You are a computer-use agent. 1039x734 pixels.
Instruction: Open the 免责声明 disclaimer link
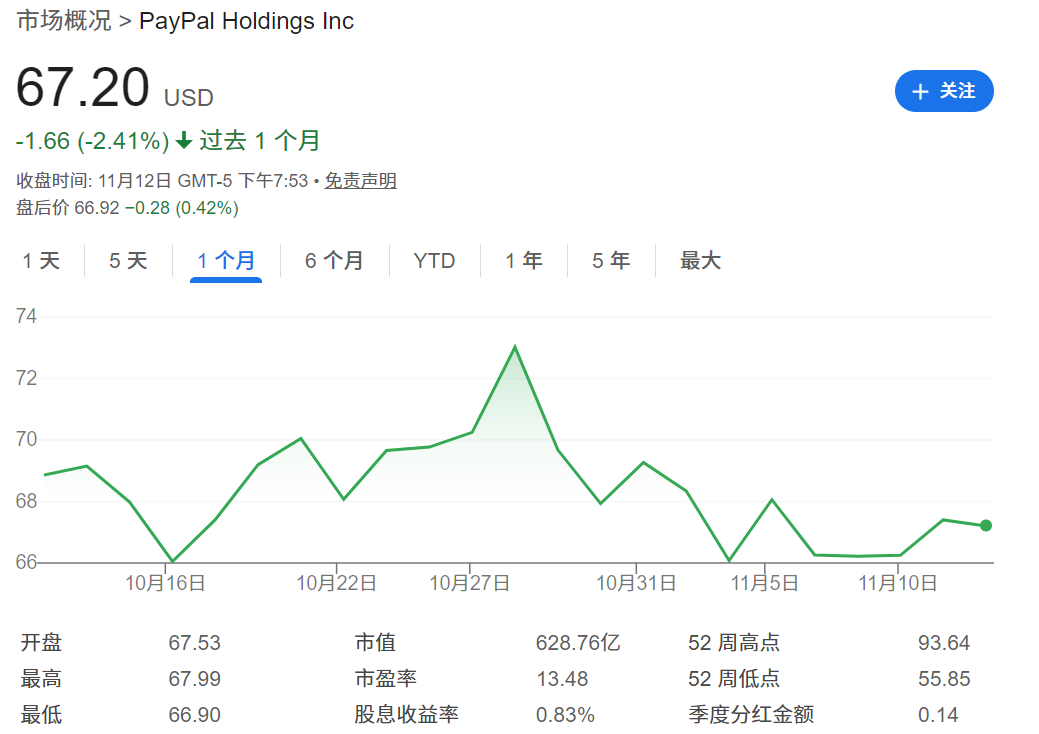click(360, 181)
